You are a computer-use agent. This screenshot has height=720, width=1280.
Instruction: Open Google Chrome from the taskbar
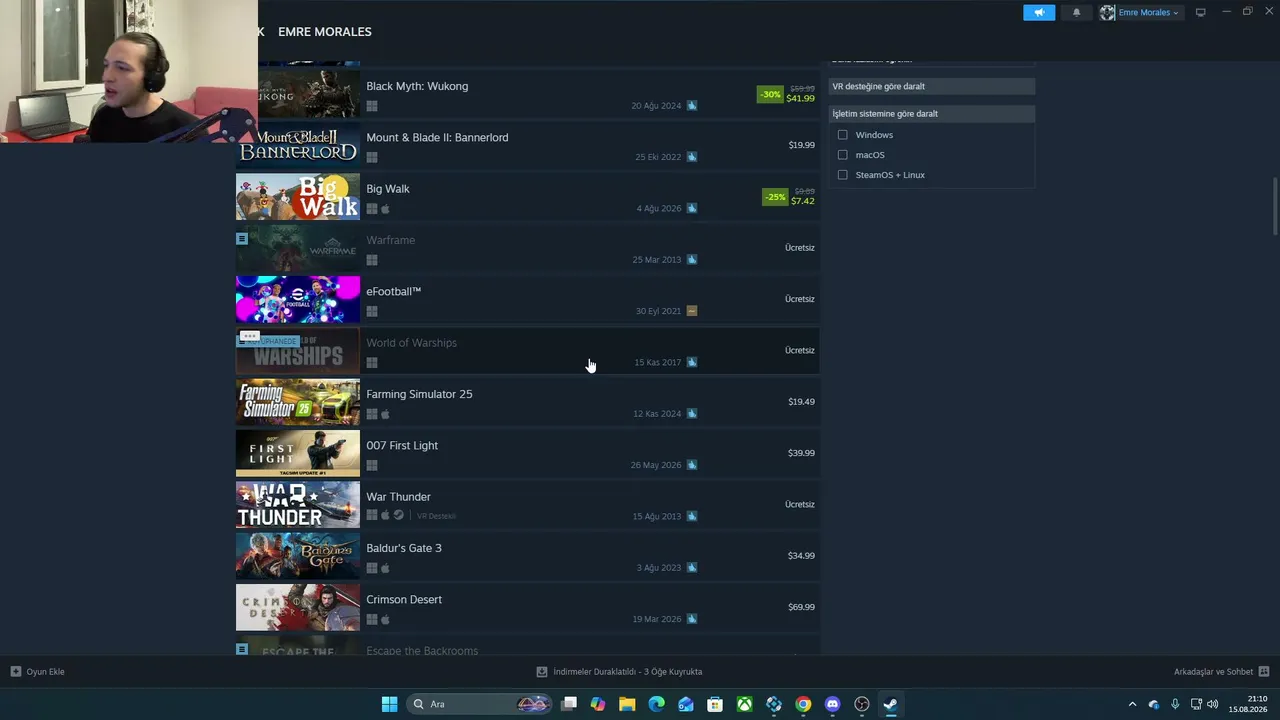[x=803, y=704]
